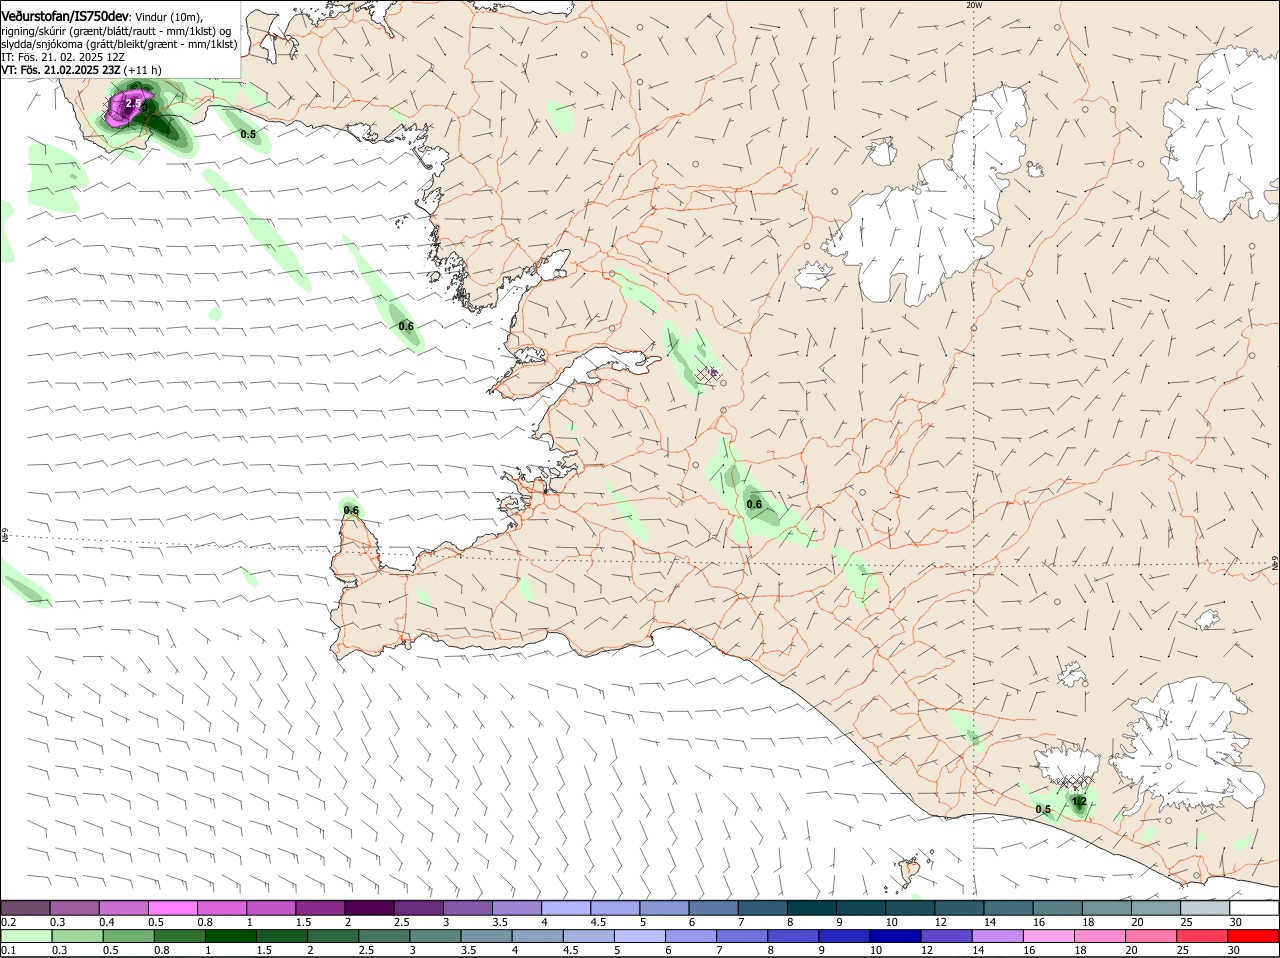Select the rain legend swatch starting at 0.5
1280x958 pixels.
128,936
